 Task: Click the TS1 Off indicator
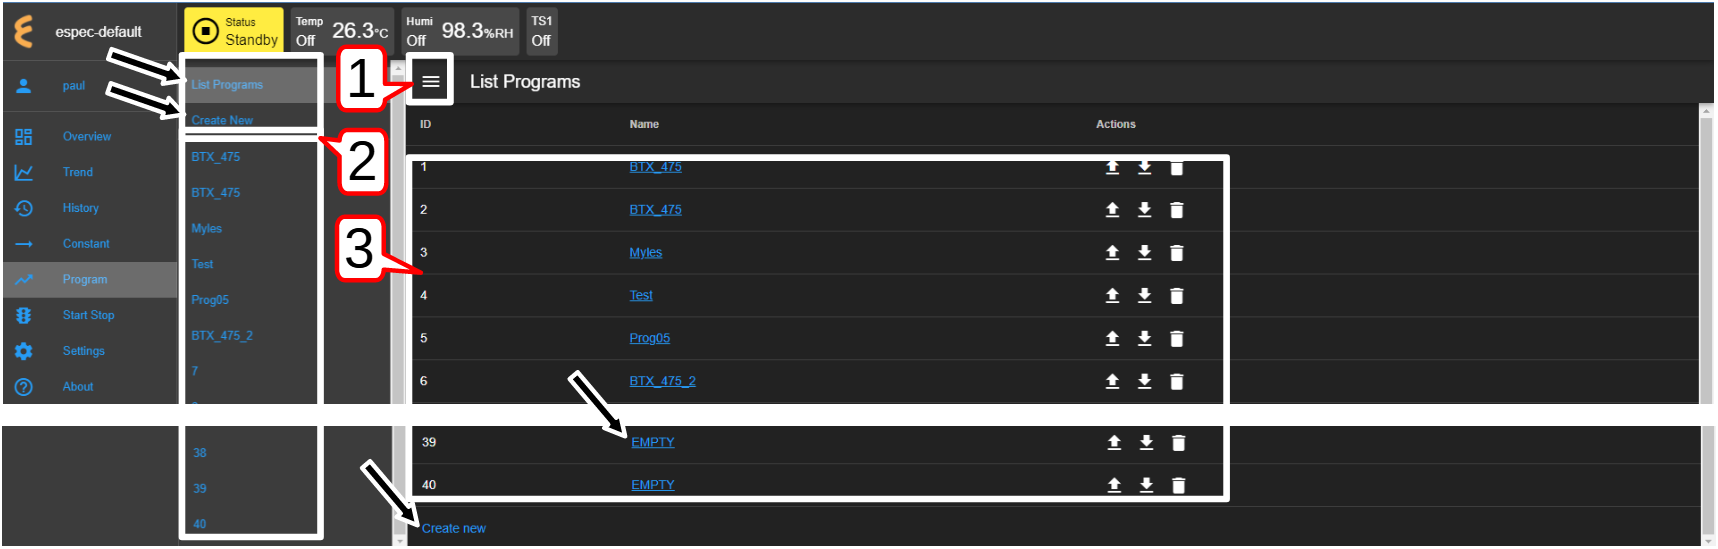point(541,31)
